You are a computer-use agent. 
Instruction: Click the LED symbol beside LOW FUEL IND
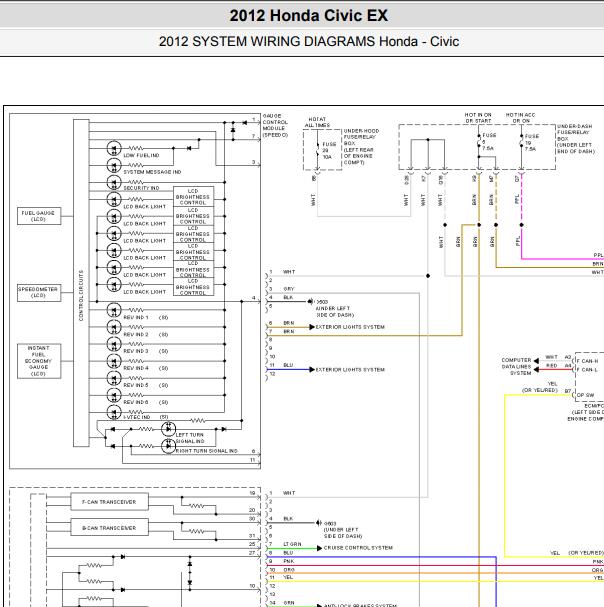(x=114, y=148)
